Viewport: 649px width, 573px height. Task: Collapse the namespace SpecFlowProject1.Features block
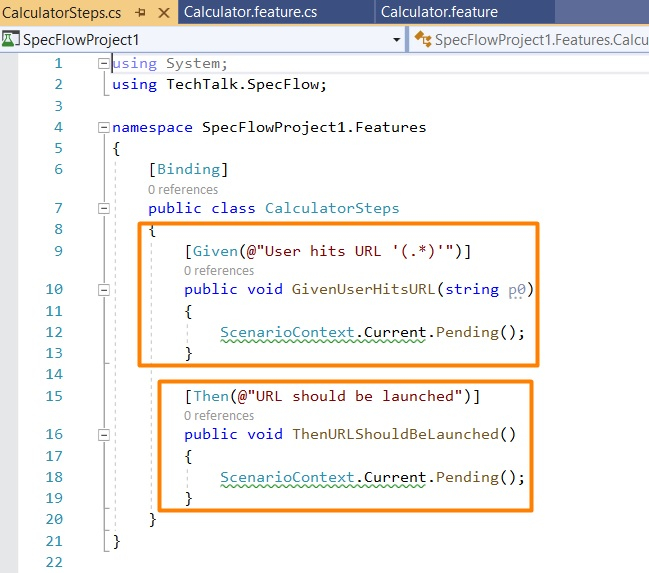coord(103,128)
